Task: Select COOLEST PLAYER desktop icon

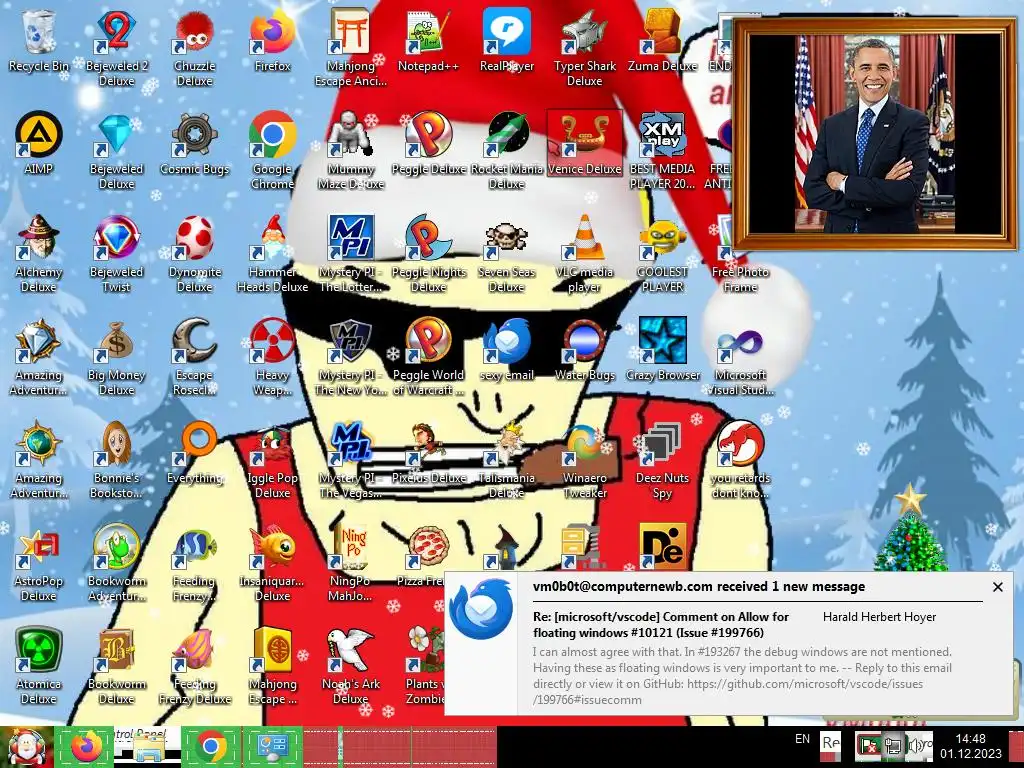Action: click(662, 253)
